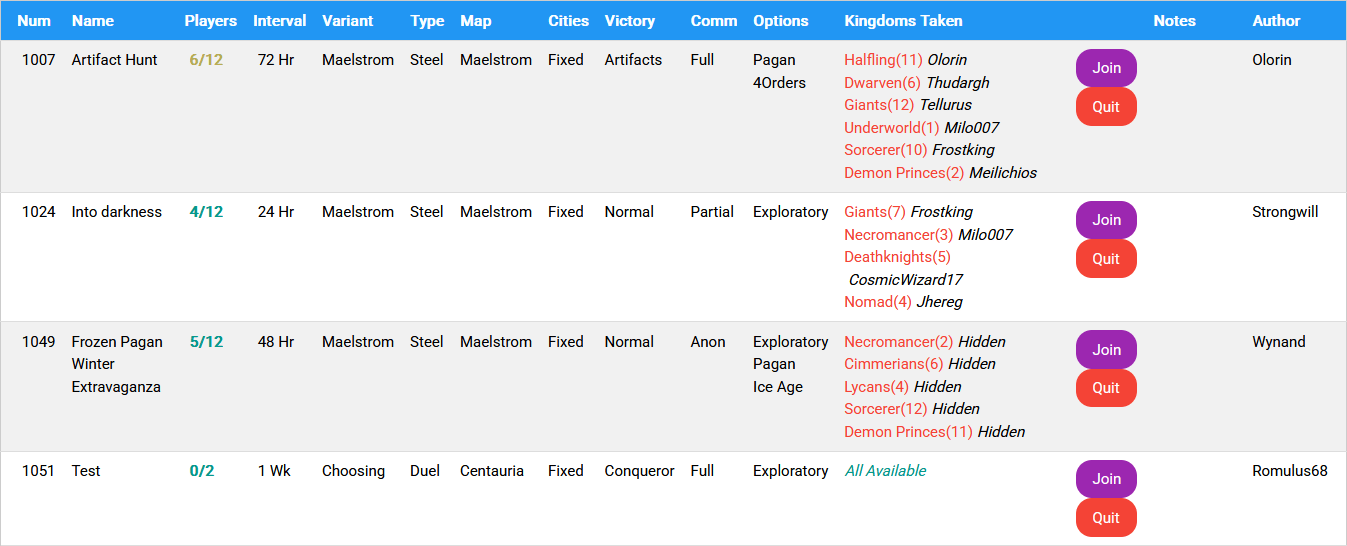Click the Author column header

coord(1276,21)
